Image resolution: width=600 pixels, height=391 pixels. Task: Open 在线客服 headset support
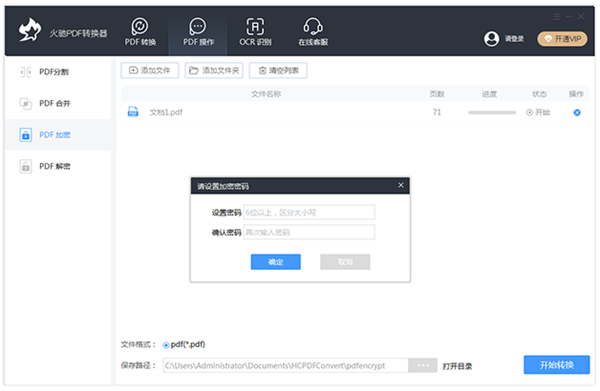(x=313, y=32)
